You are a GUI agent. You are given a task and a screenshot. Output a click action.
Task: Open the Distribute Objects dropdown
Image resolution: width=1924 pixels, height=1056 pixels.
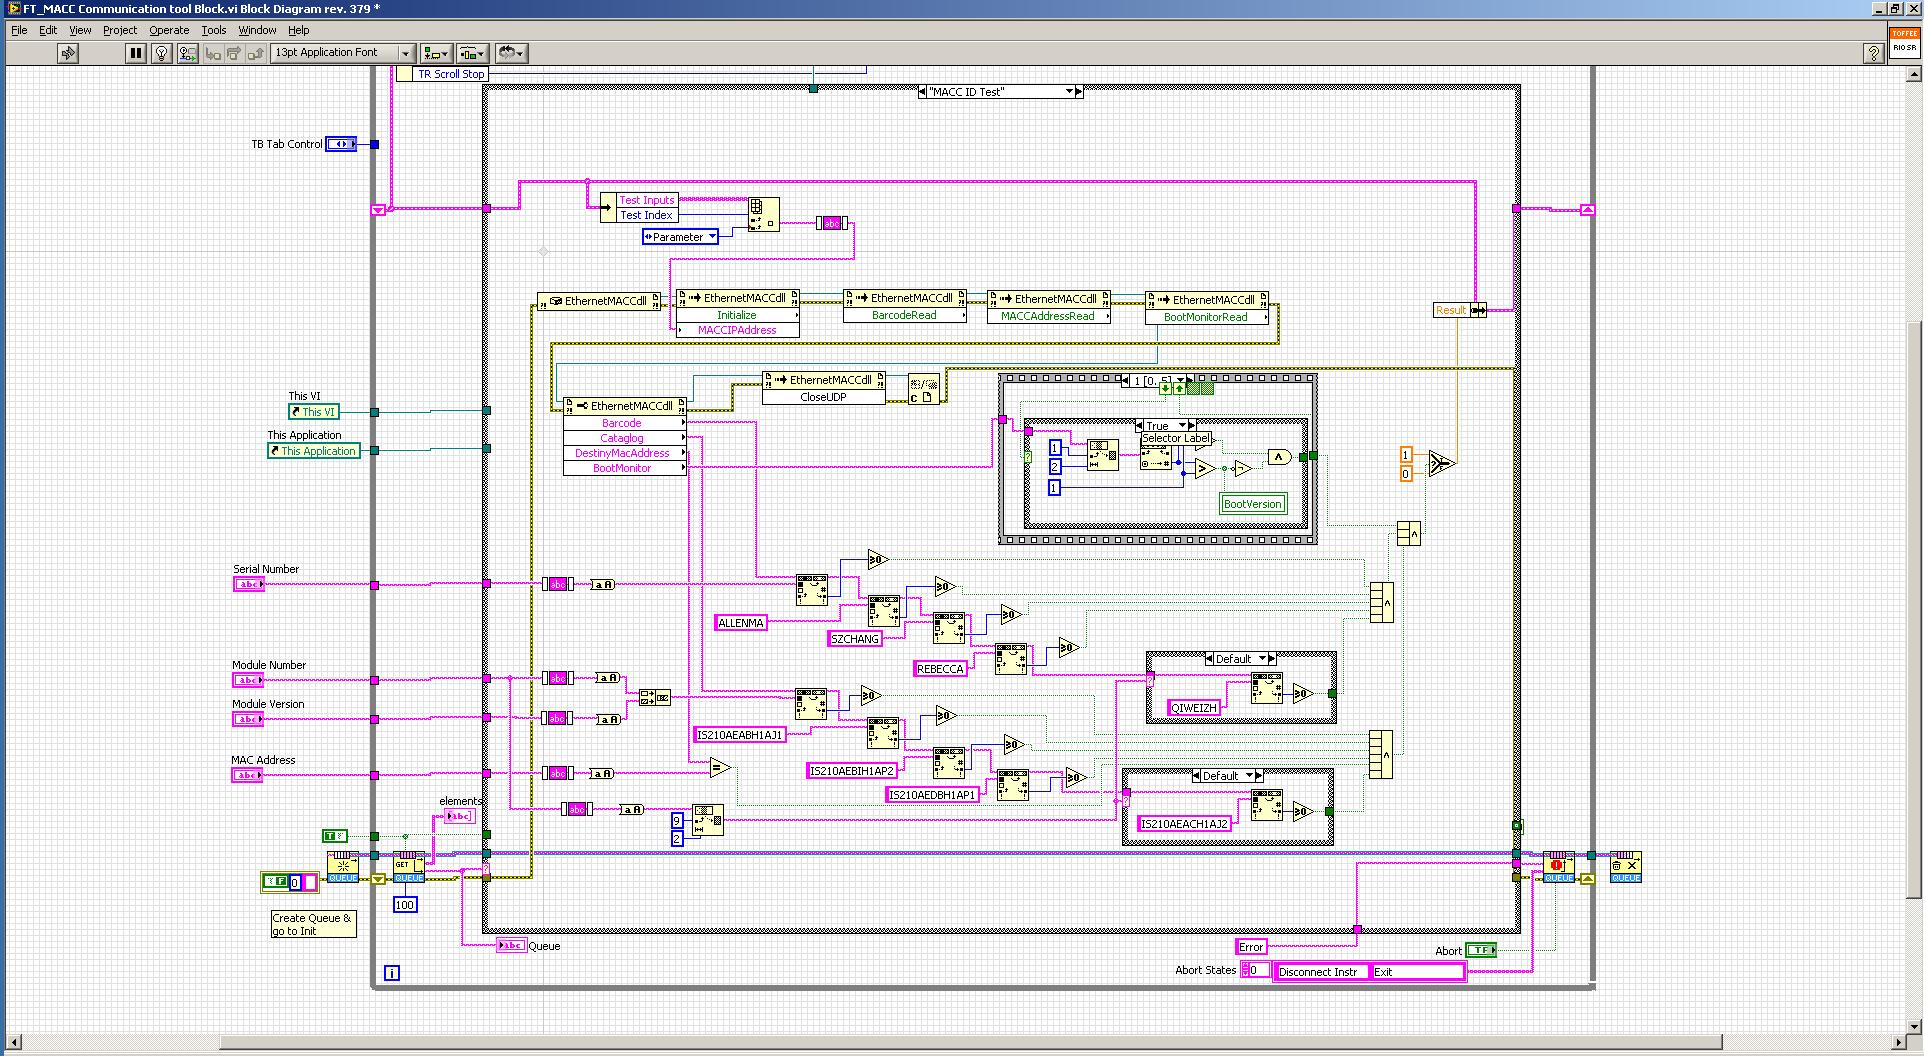point(472,53)
